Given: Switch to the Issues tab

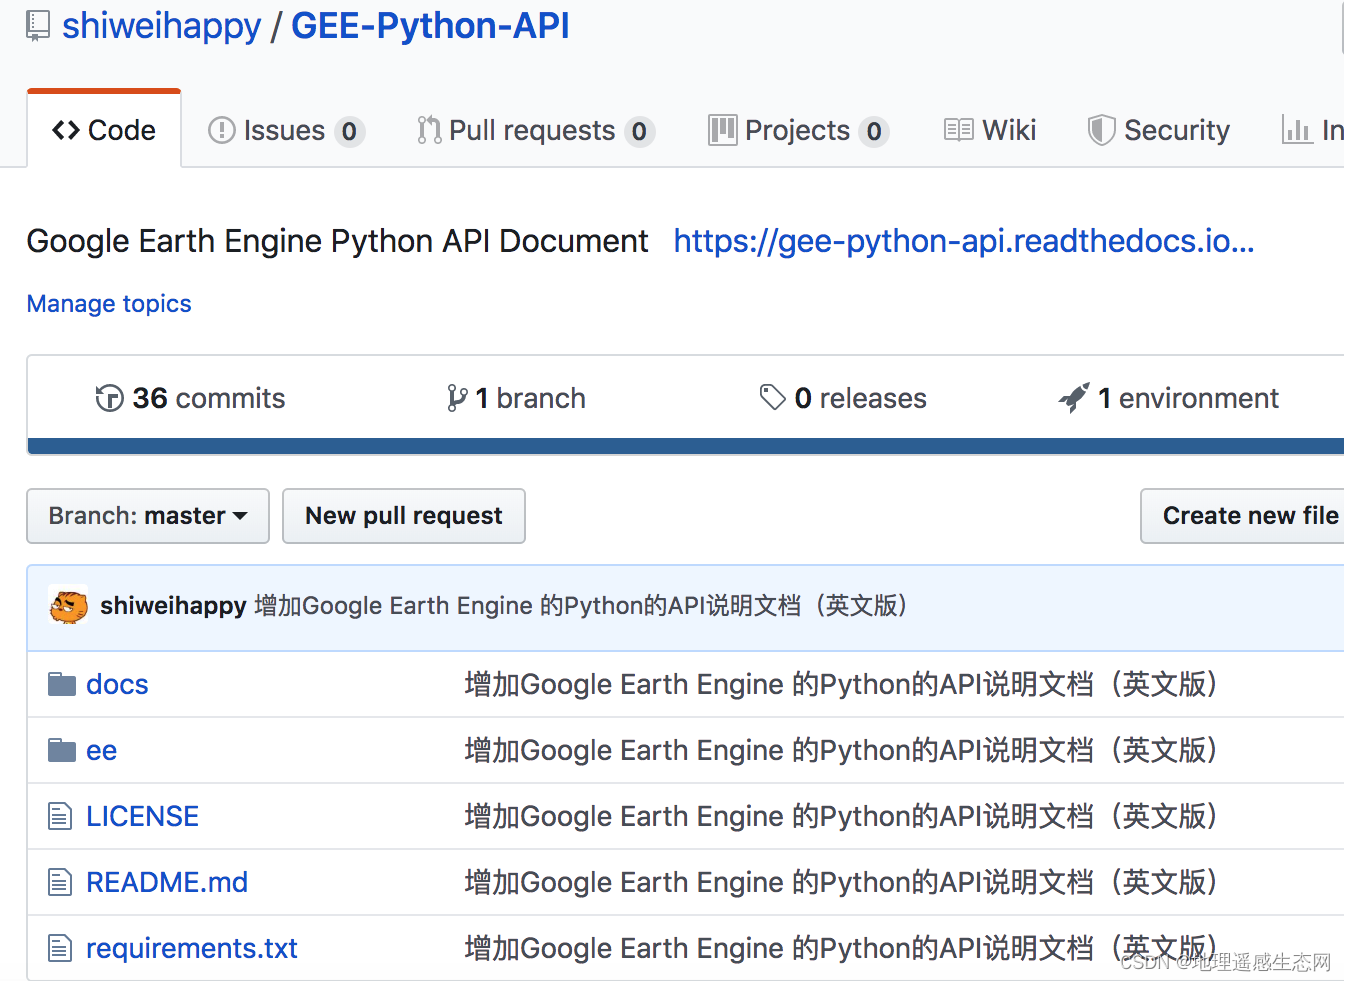Looking at the screenshot, I should 286,131.
